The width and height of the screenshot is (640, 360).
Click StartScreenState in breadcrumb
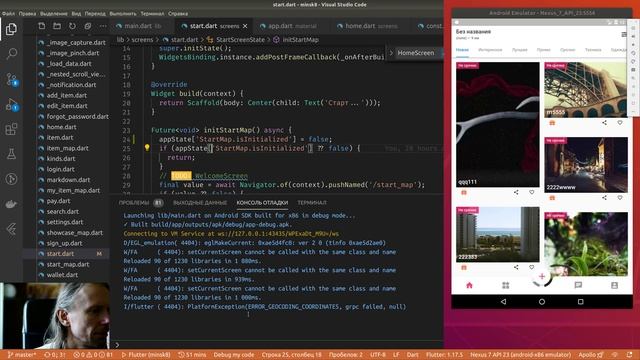coord(240,40)
